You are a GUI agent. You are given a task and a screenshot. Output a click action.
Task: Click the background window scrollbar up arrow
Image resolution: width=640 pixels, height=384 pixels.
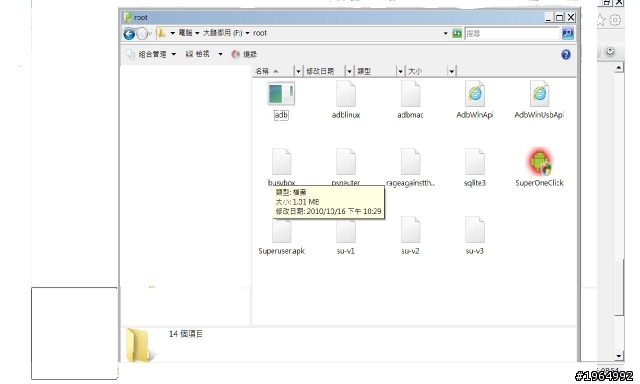pyautogui.click(x=619, y=67)
